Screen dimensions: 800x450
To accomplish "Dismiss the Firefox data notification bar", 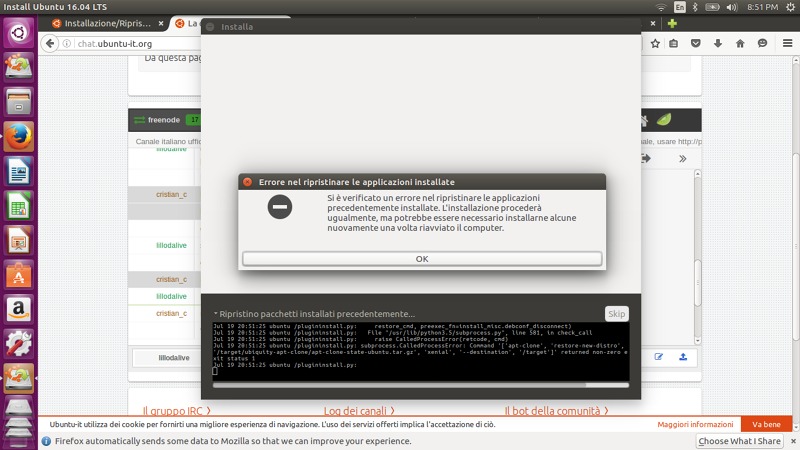I will pyautogui.click(x=793, y=441).
